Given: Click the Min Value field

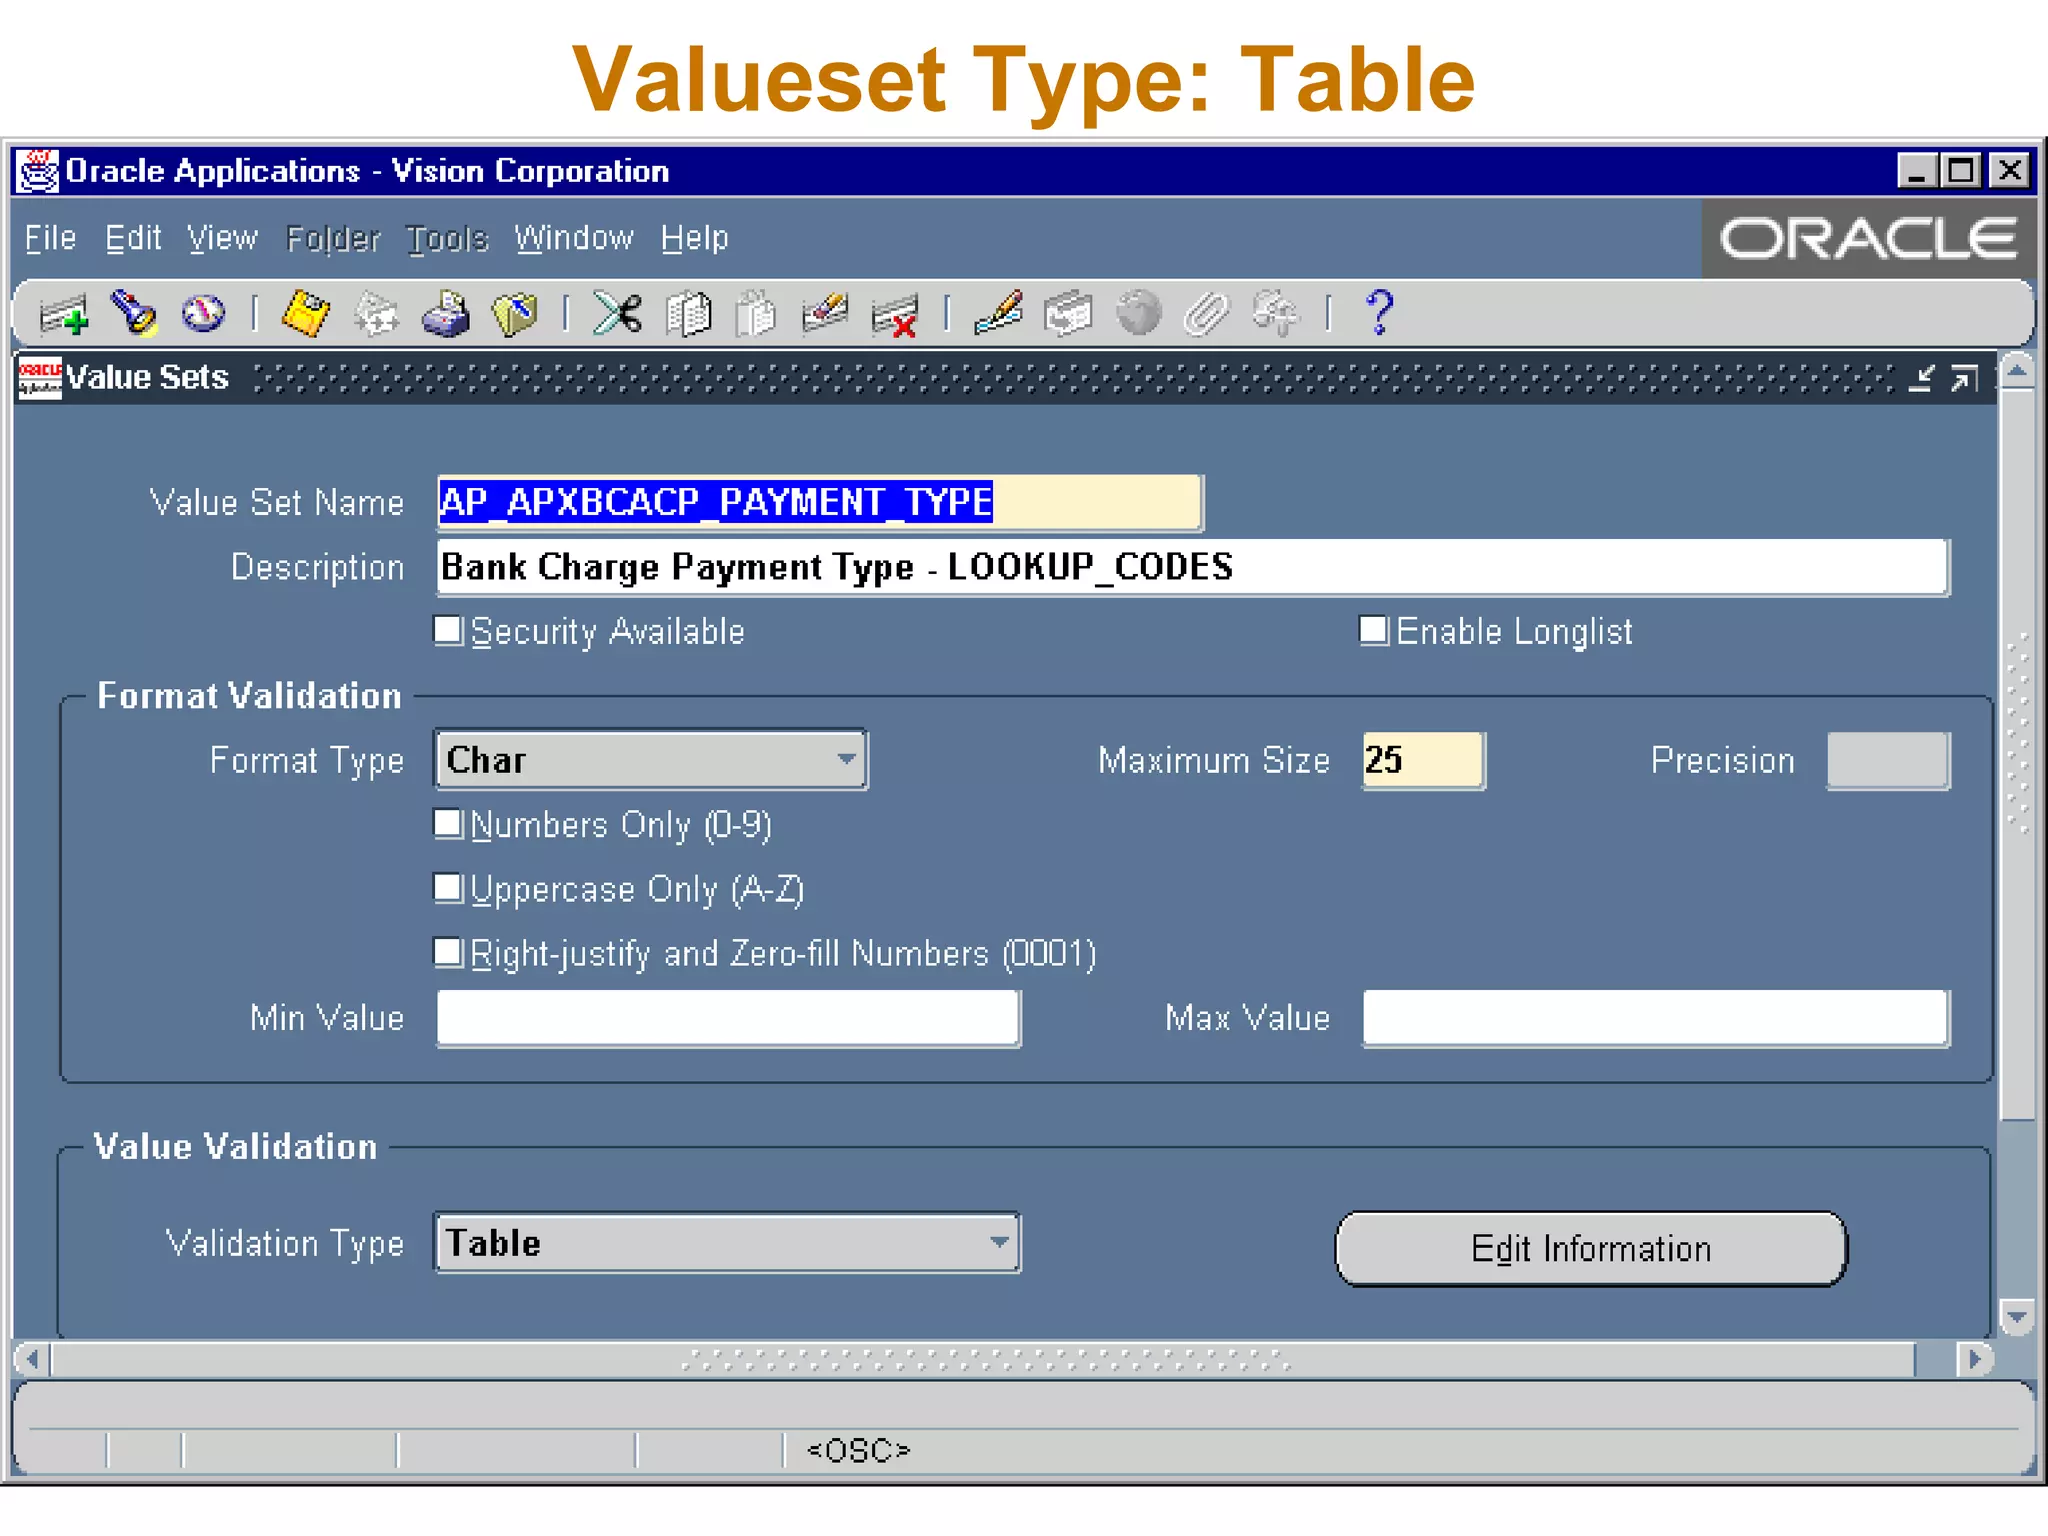Looking at the screenshot, I should 728,1018.
